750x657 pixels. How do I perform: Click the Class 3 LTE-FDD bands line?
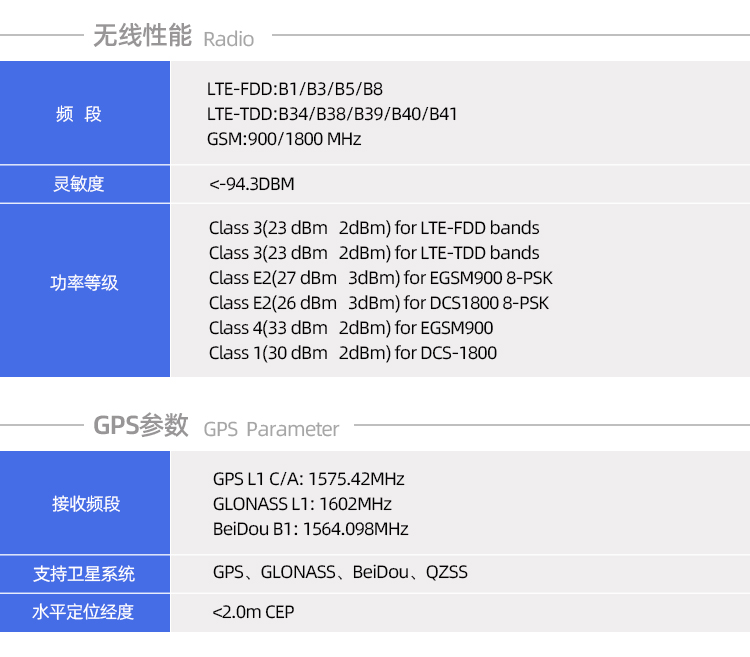click(374, 228)
